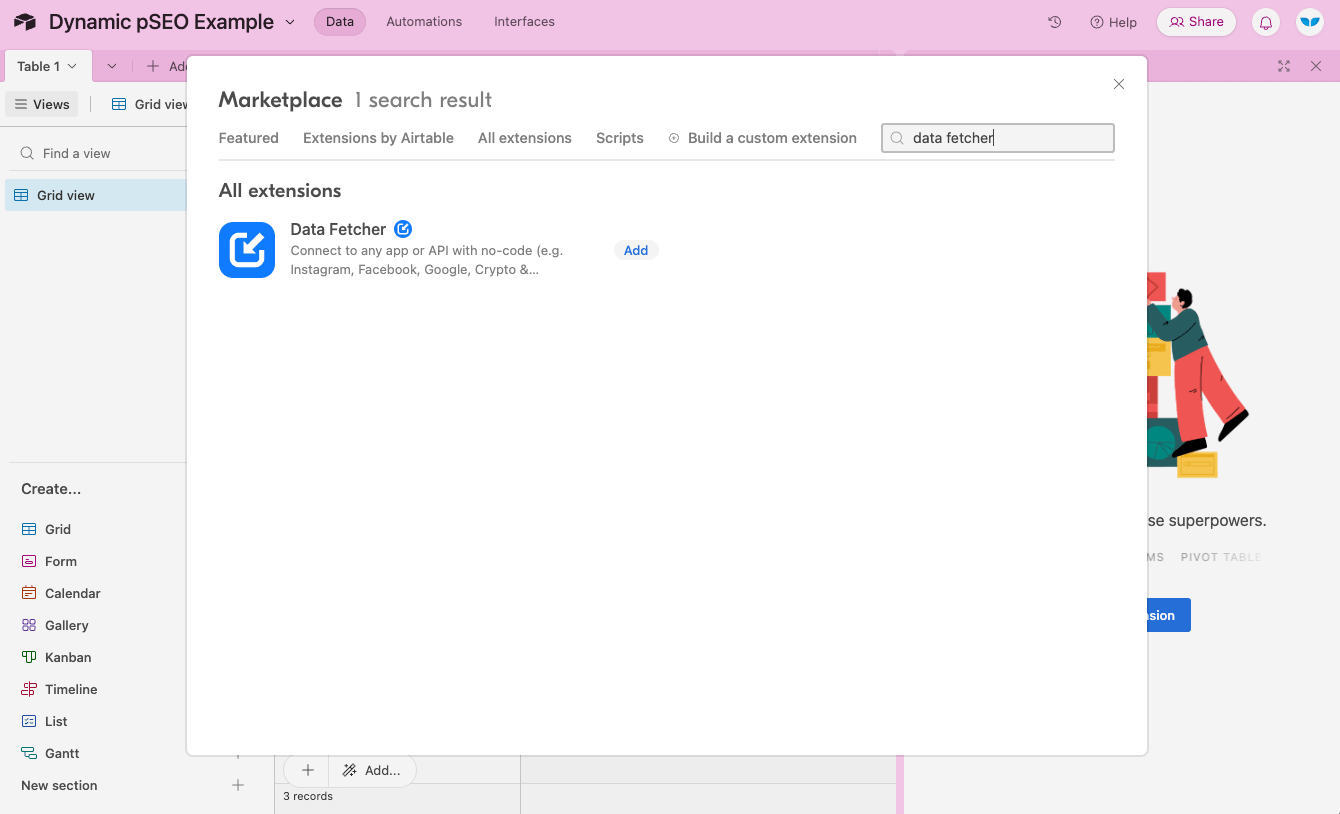
Task: Switch to the Automations tab
Action: (x=424, y=22)
